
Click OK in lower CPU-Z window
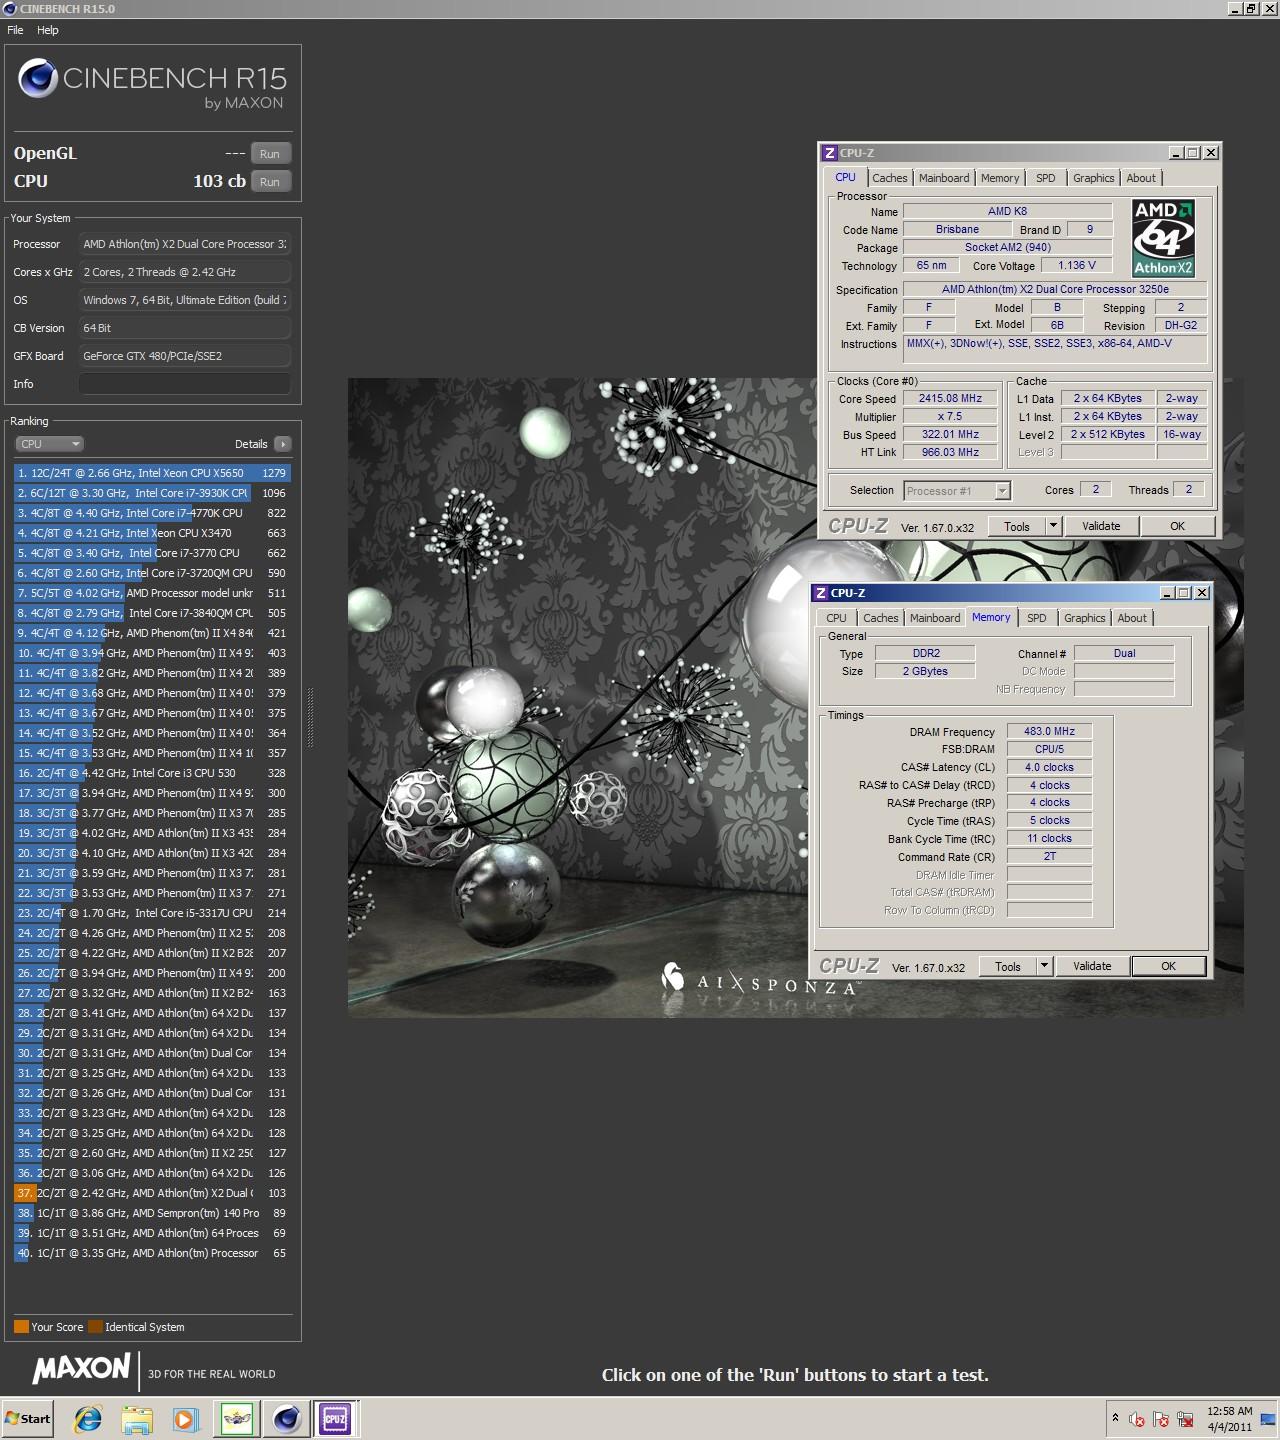coord(1168,966)
